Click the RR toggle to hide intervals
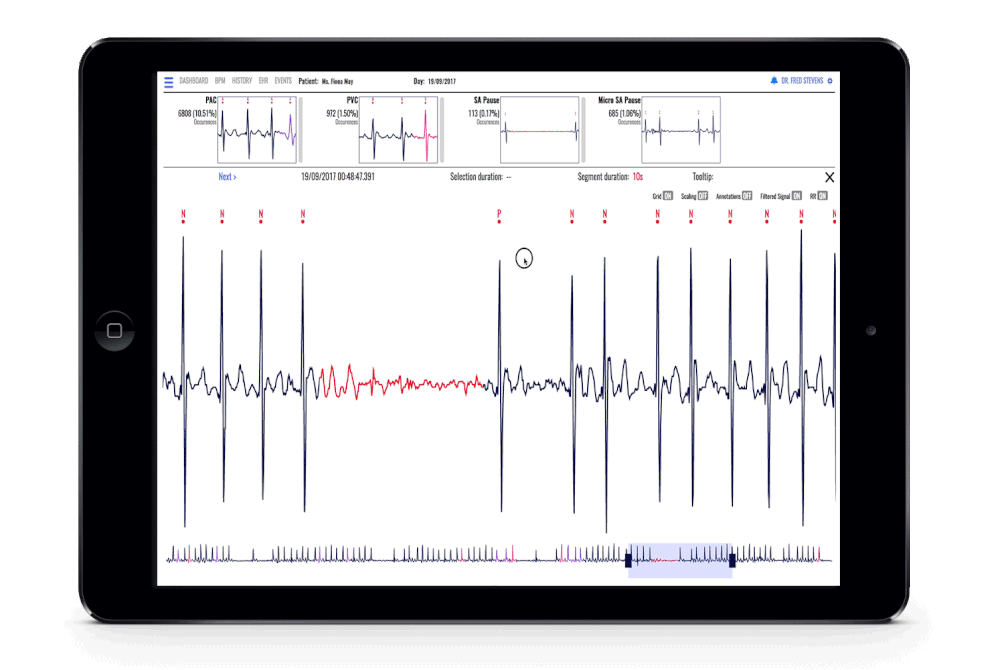Image resolution: width=1000 pixels, height=670 pixels. click(x=823, y=196)
